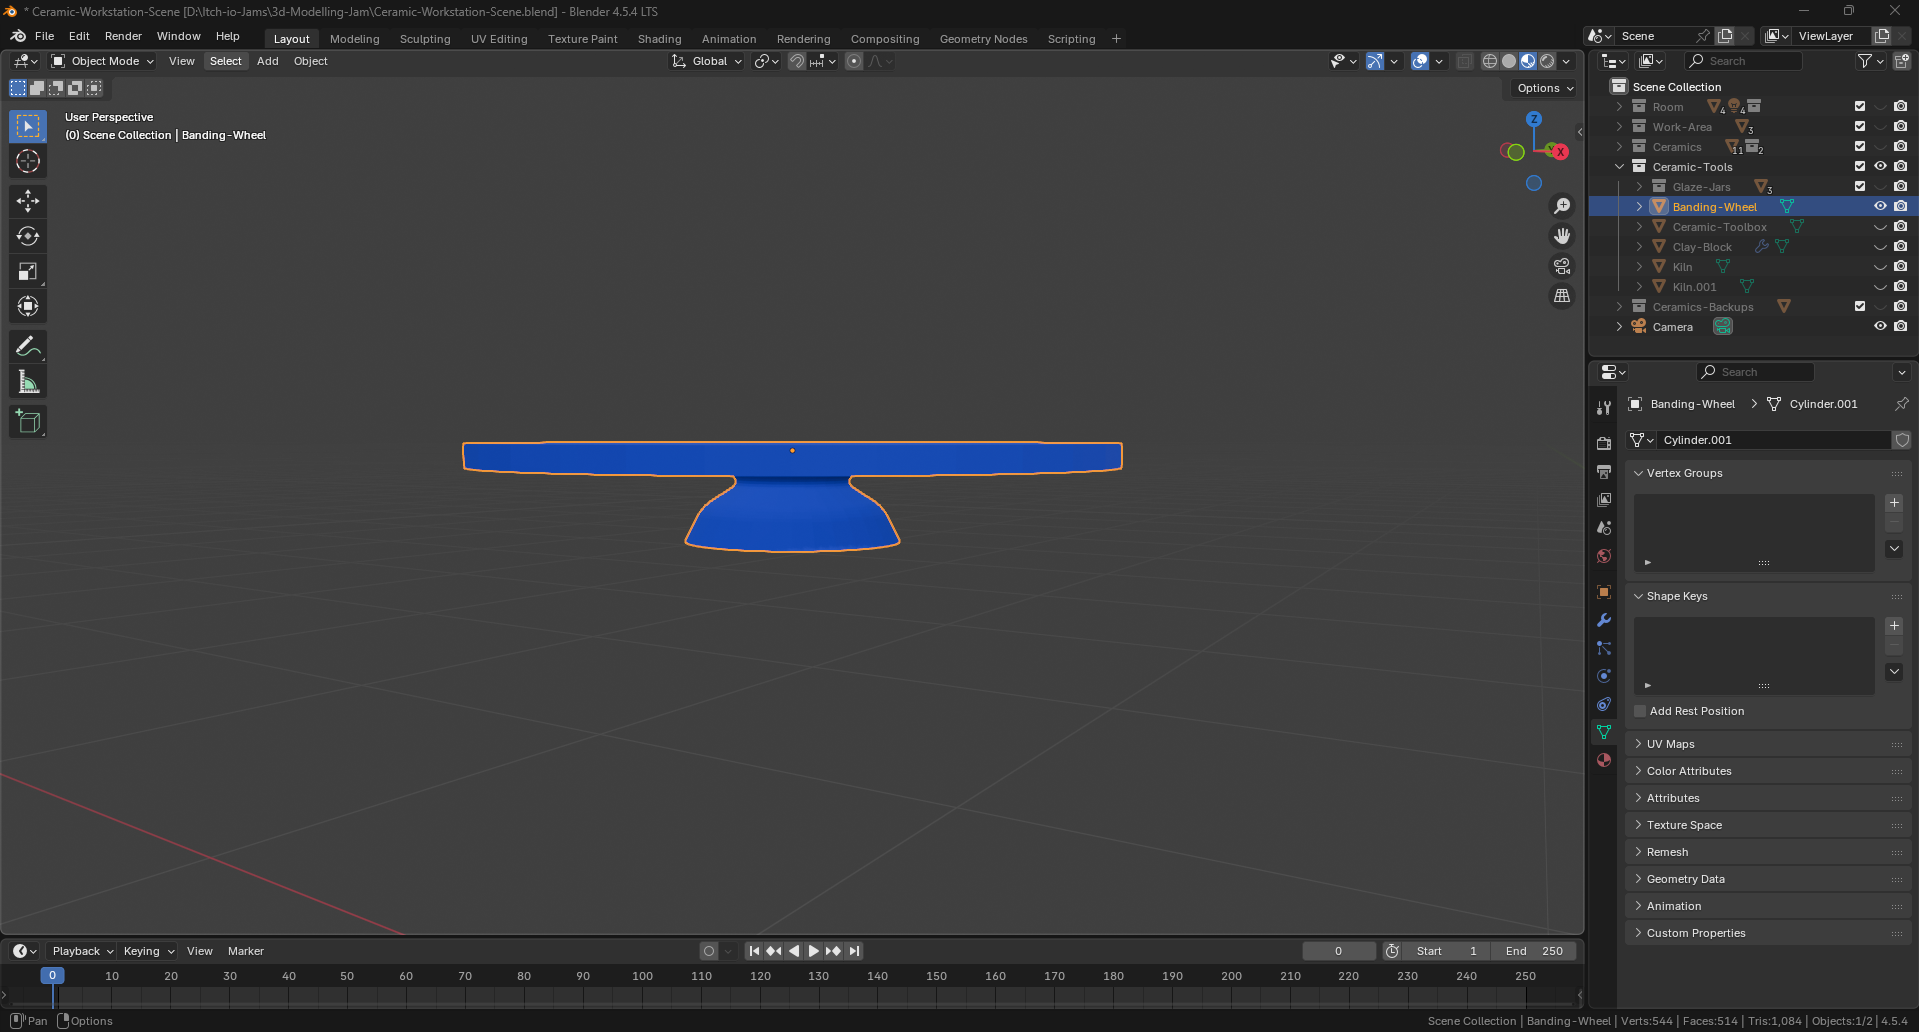Click the Start frame field
1919x1032 pixels.
pos(1447,951)
